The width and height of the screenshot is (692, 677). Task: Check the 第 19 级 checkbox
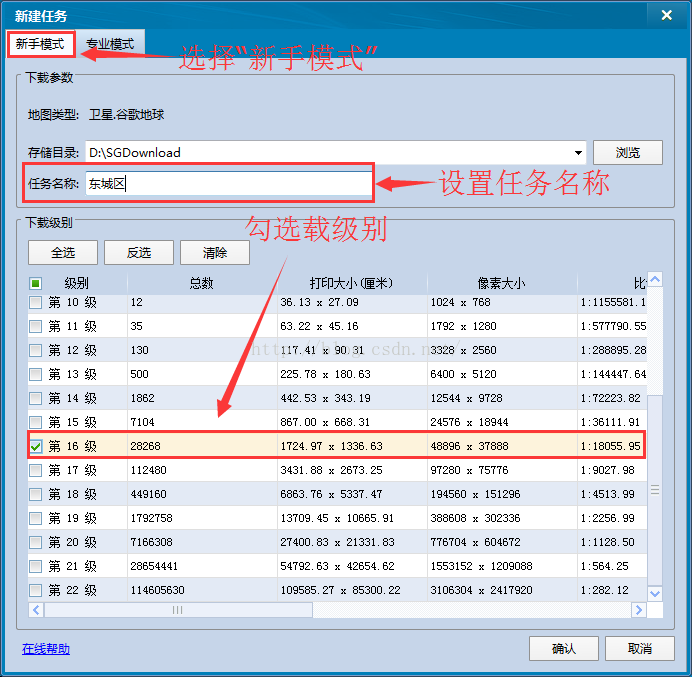(36, 518)
